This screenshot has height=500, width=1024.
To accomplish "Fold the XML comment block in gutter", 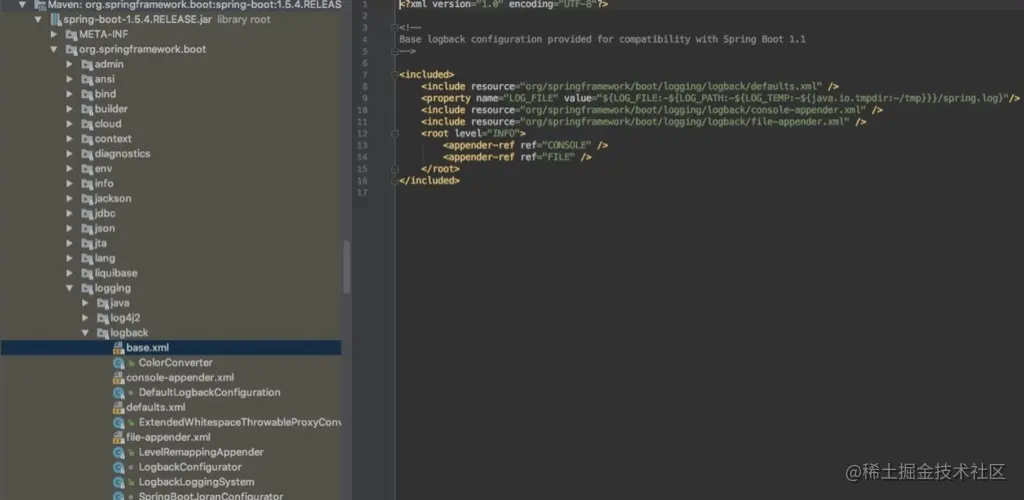I will pos(394,27).
